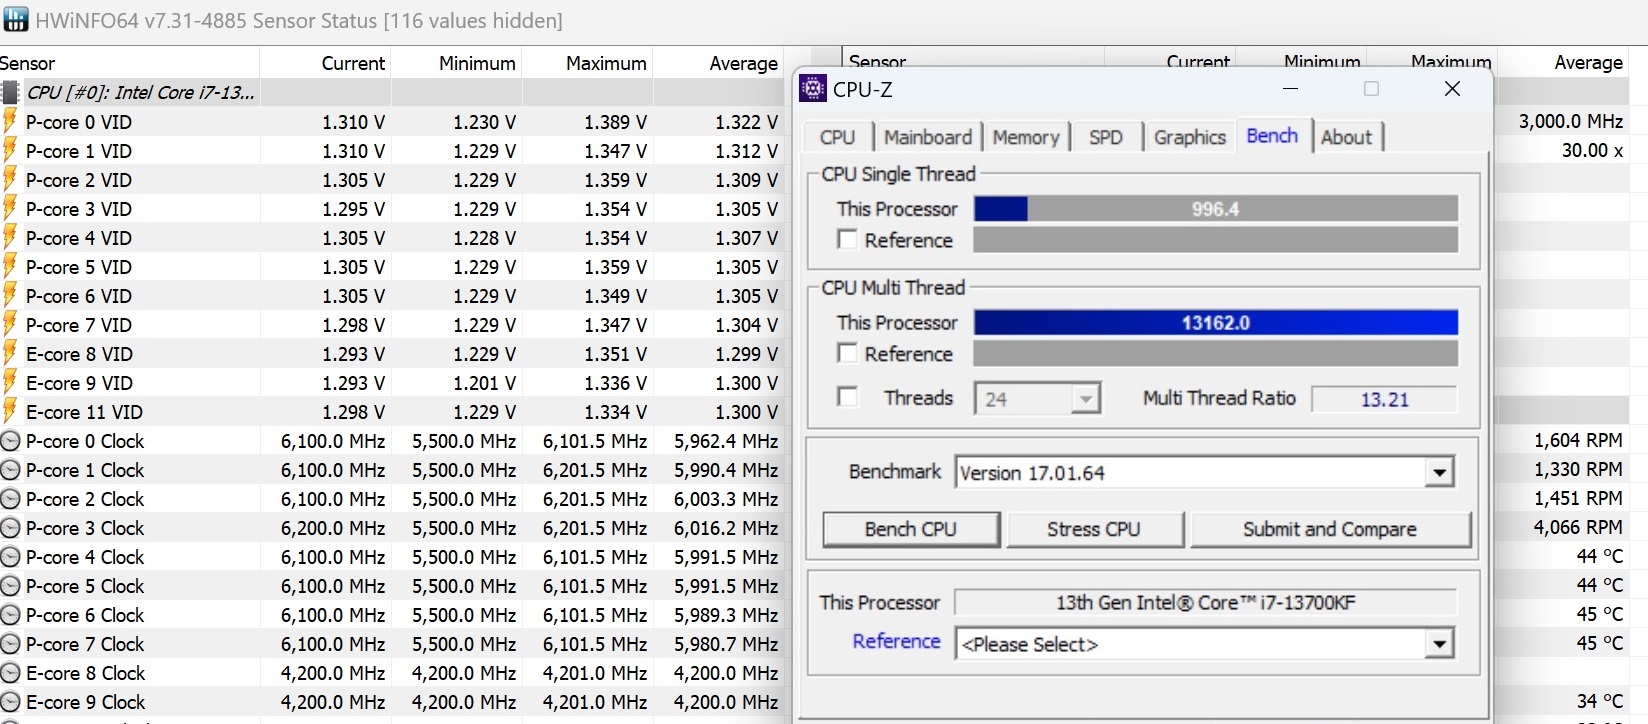Screen dimensions: 1648x724
Task: Click the 3,000.0 MHz value in right panel
Action: pos(1570,121)
